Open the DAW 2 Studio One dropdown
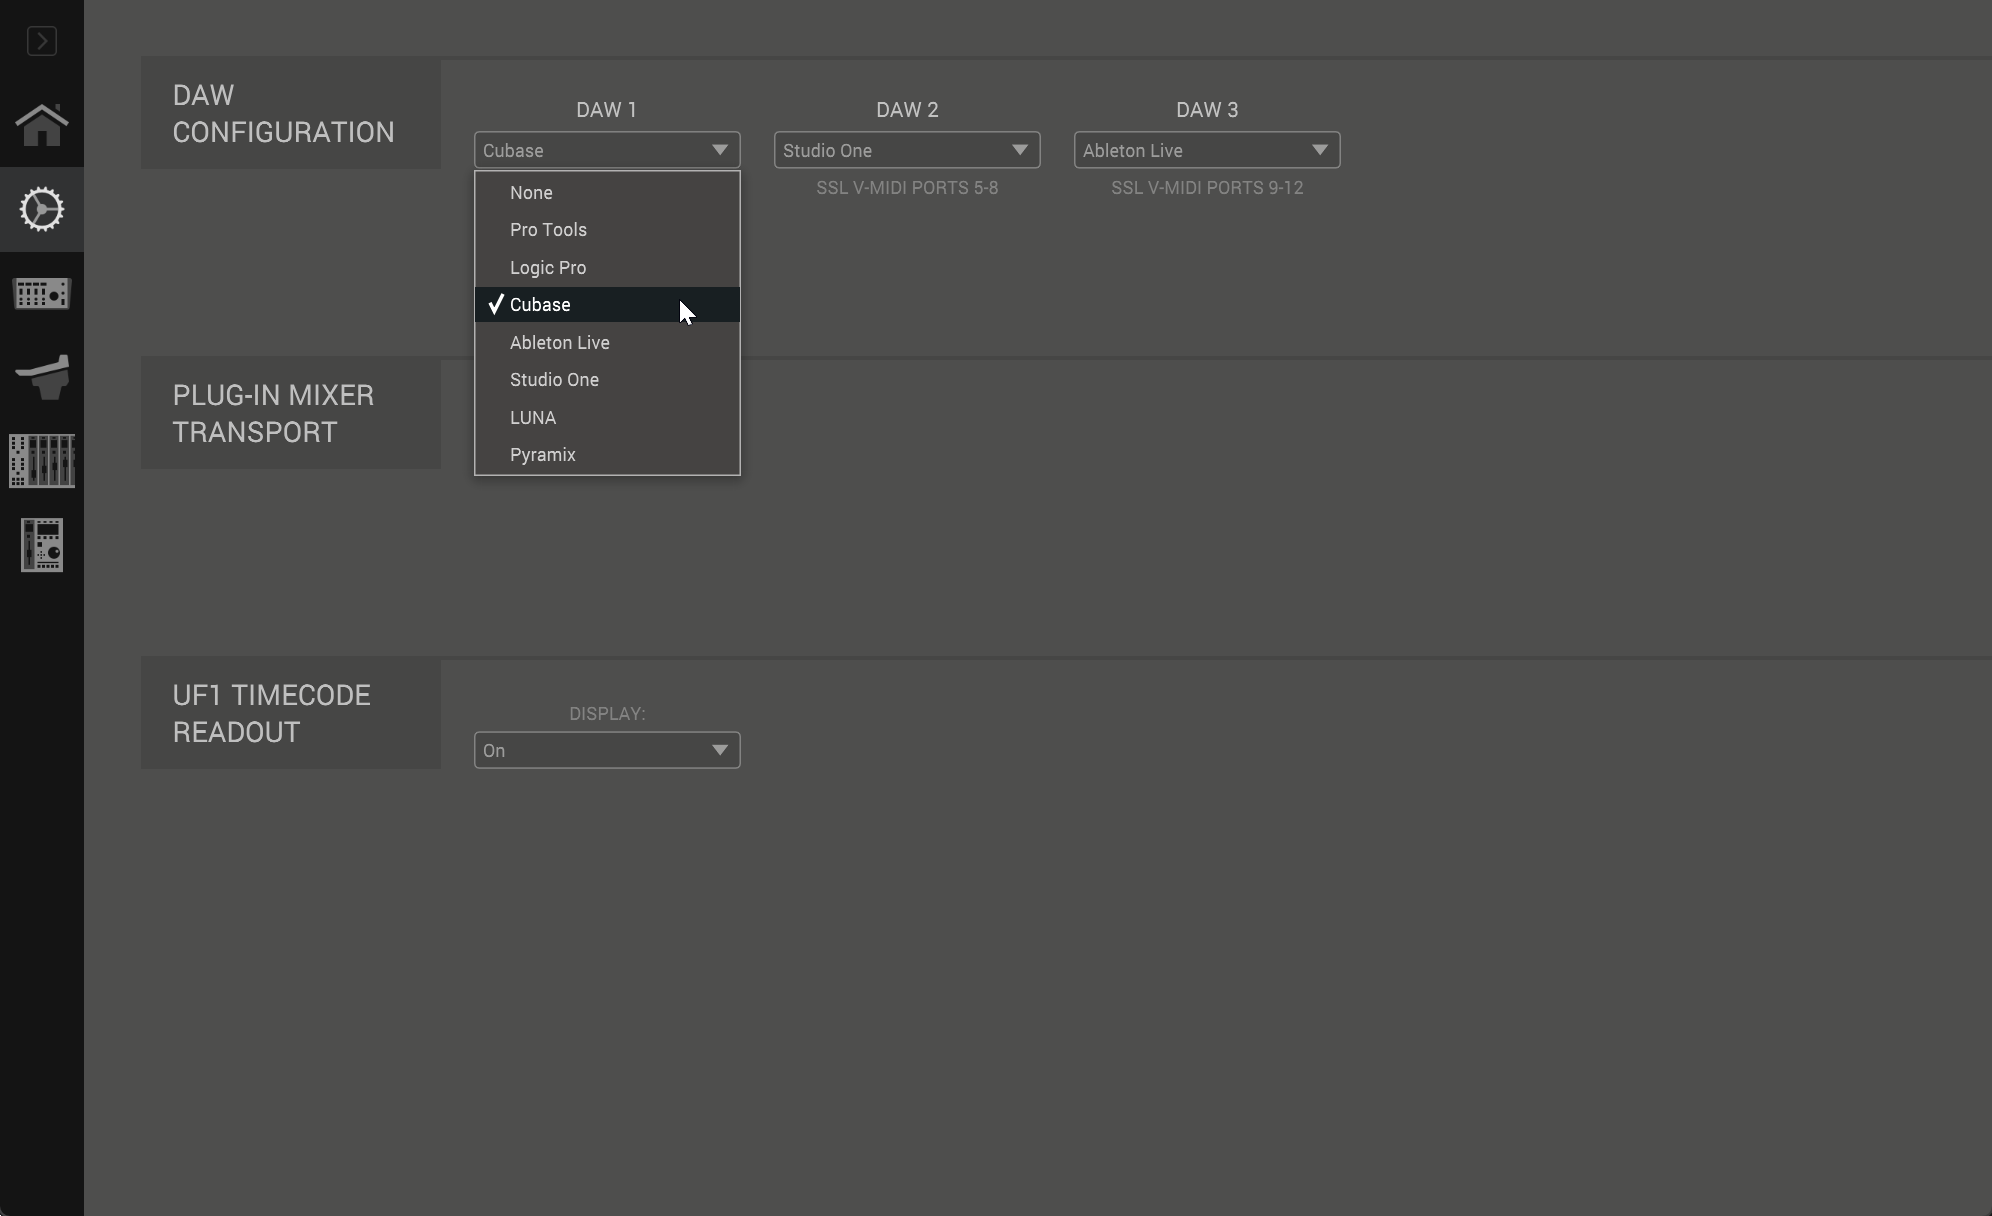Viewport: 1992px width, 1216px height. click(907, 150)
